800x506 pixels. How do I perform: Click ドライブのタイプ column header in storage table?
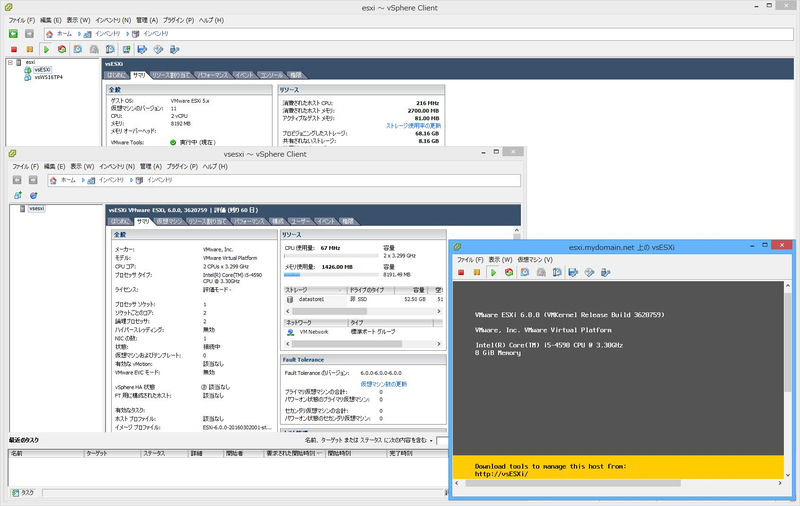point(371,290)
